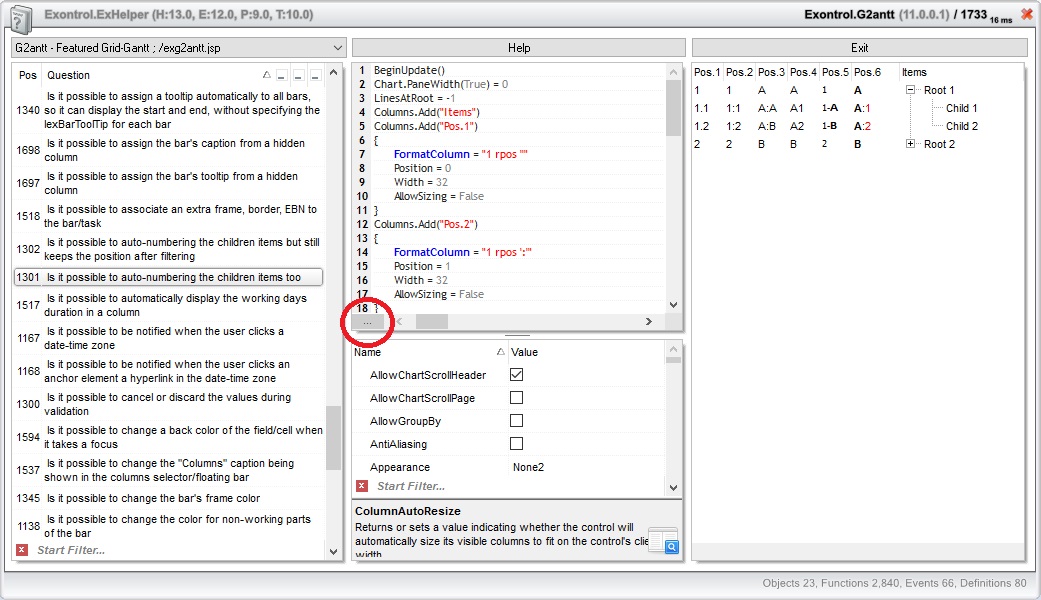Click the sort triangle in the Name column header
1041x600 pixels.
(501, 352)
